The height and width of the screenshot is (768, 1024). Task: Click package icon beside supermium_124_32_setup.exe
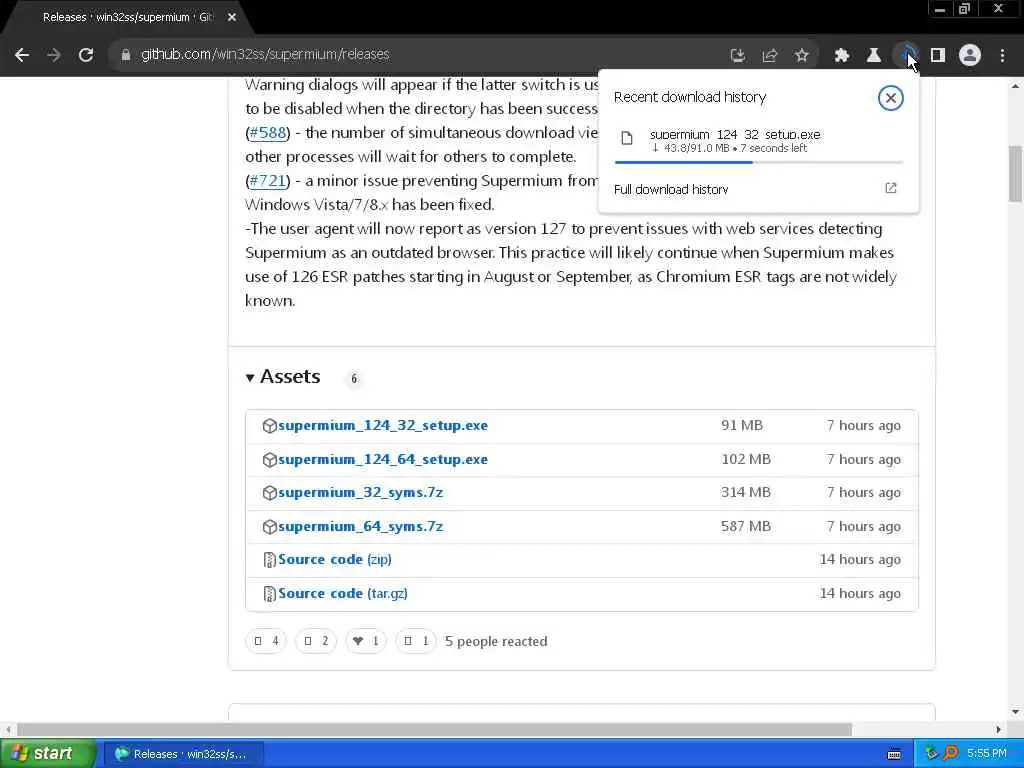(x=269, y=426)
